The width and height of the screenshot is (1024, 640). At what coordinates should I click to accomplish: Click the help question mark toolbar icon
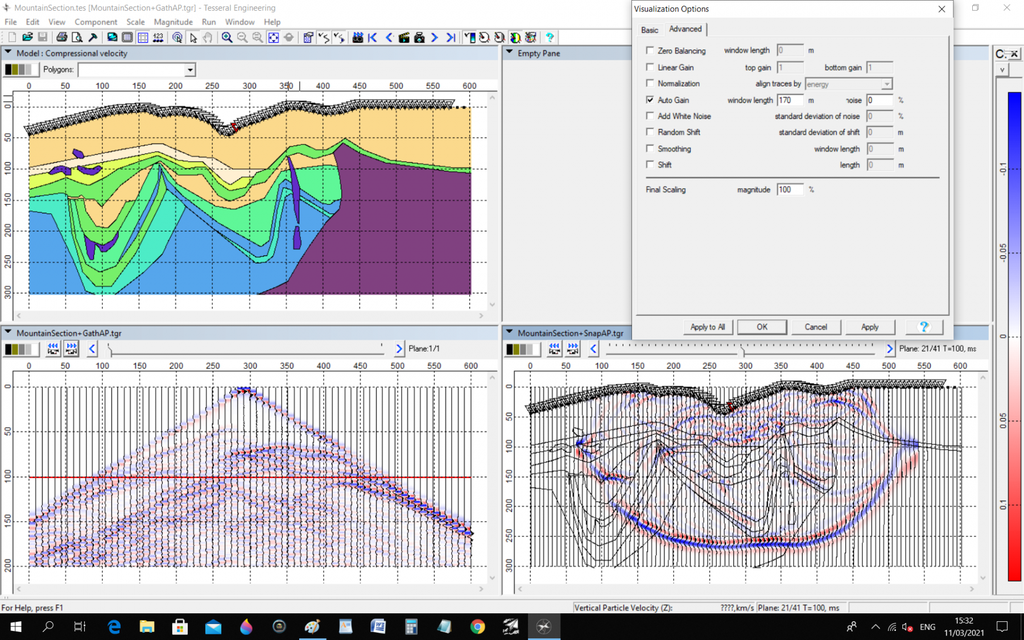click(549, 37)
